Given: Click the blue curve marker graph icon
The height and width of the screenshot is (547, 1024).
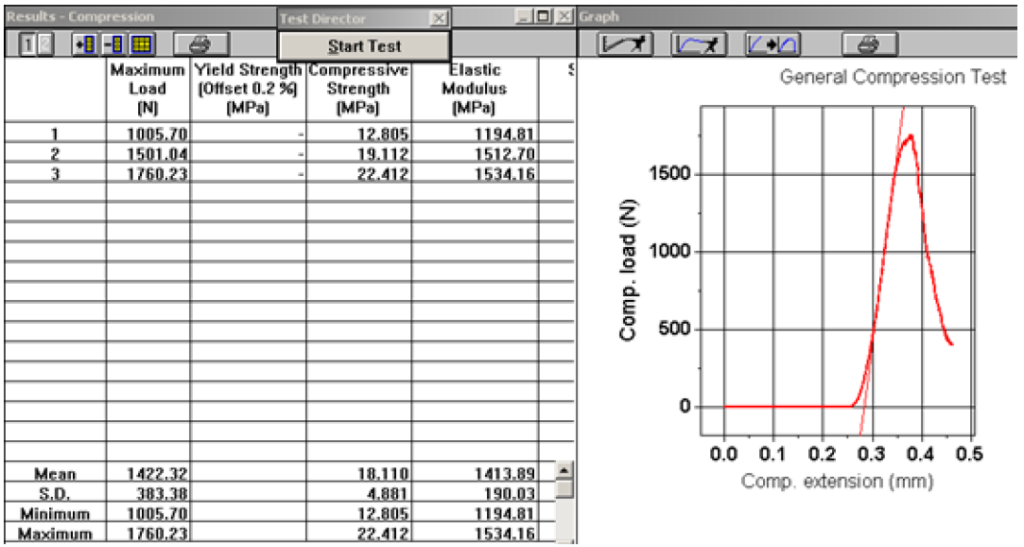Looking at the screenshot, I should point(699,44).
